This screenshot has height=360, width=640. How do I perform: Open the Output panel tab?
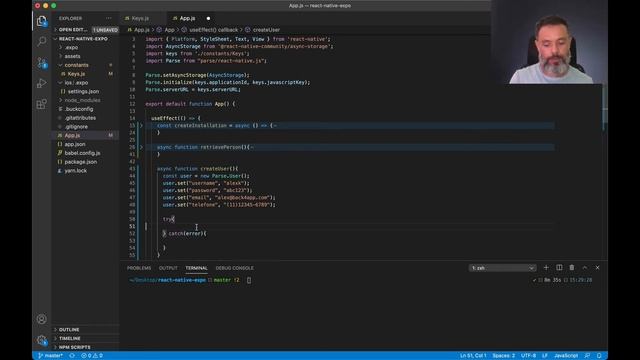point(168,268)
